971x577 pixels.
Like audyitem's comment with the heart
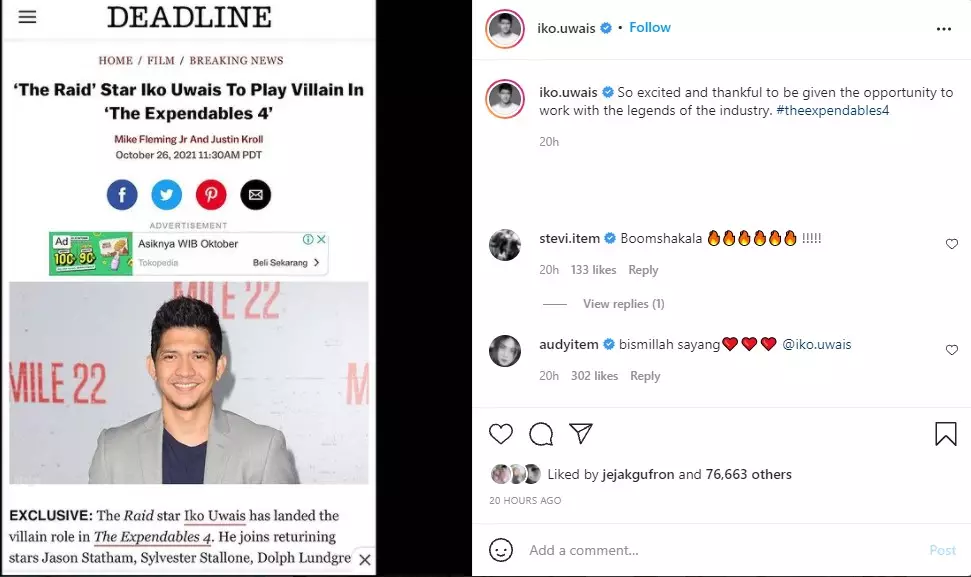tap(951, 351)
